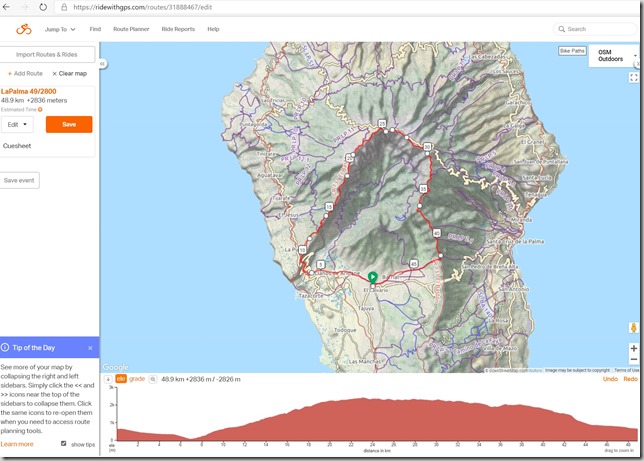Image resolution: width=644 pixels, height=461 pixels.
Task: Click the green route start marker
Action: (373, 277)
